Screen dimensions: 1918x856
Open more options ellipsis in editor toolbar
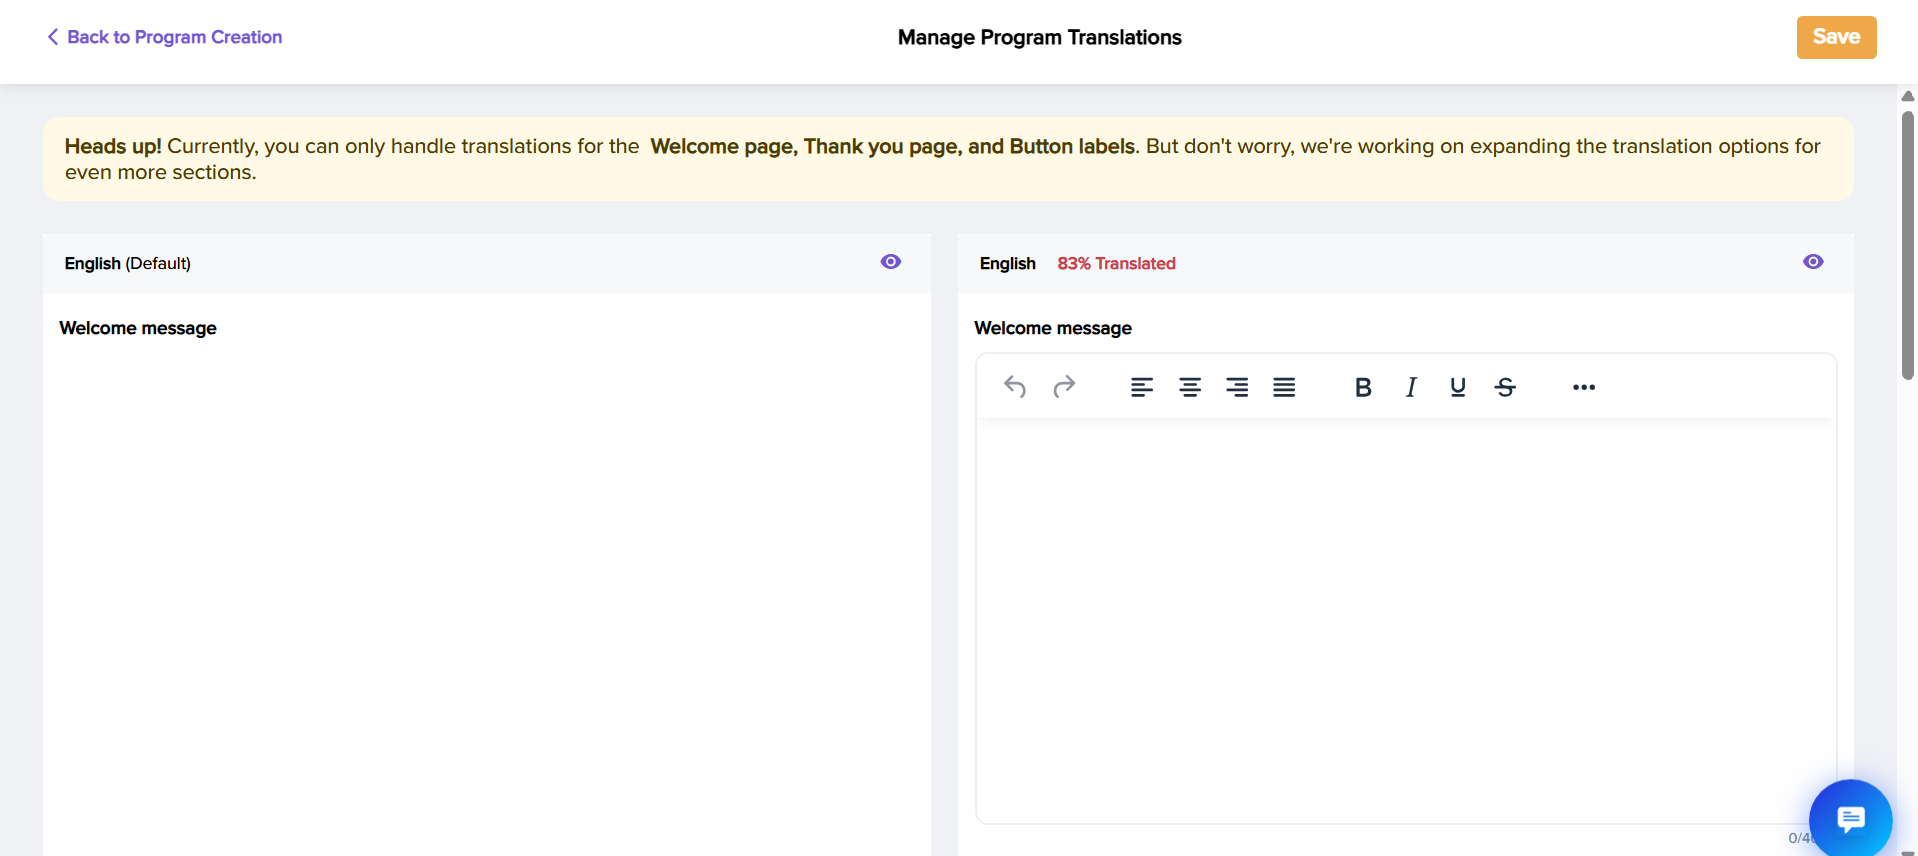(1584, 387)
